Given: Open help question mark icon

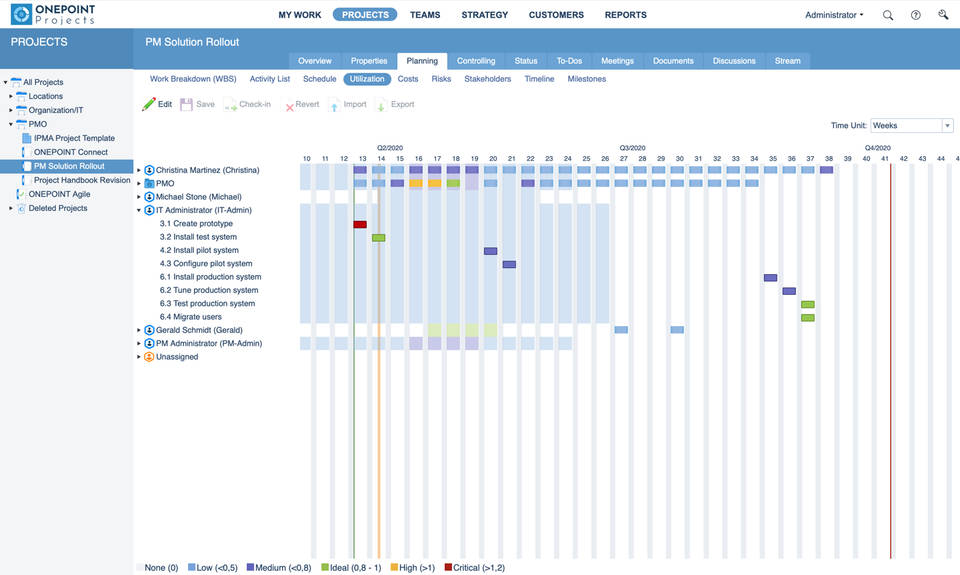Looking at the screenshot, I should click(x=915, y=15).
